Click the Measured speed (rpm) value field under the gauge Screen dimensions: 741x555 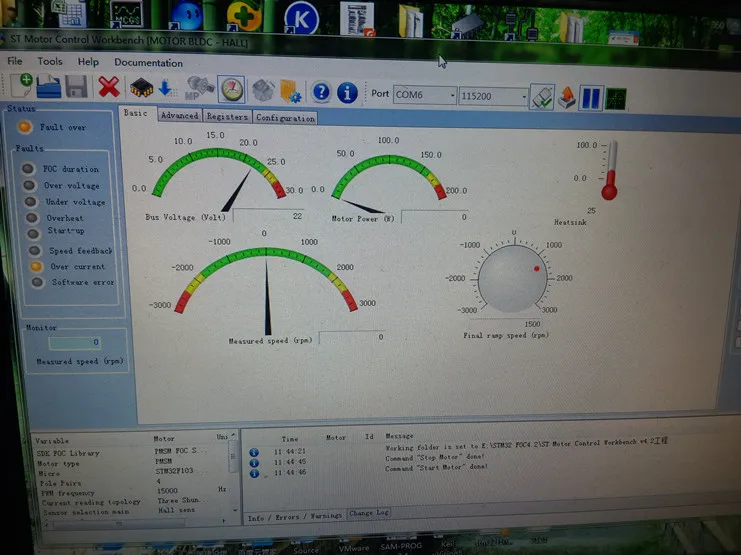pyautogui.click(x=352, y=337)
